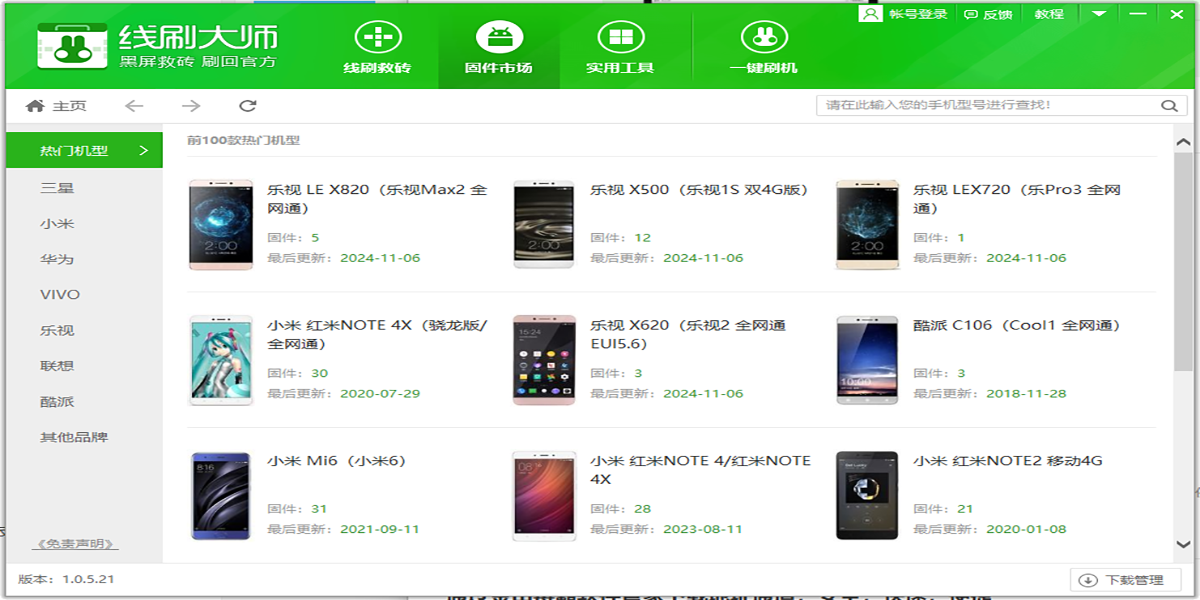Open 帐号登录 account login
The height and width of the screenshot is (600, 1200).
[x=904, y=14]
